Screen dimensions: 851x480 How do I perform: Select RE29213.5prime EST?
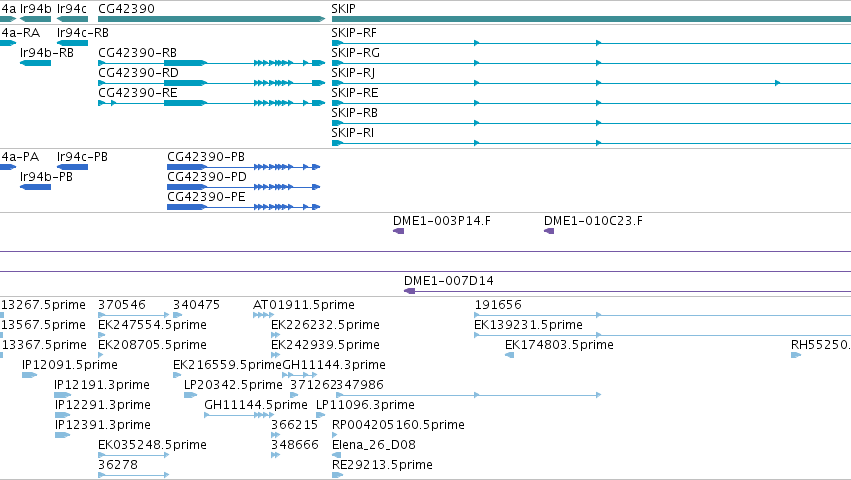tap(337, 475)
